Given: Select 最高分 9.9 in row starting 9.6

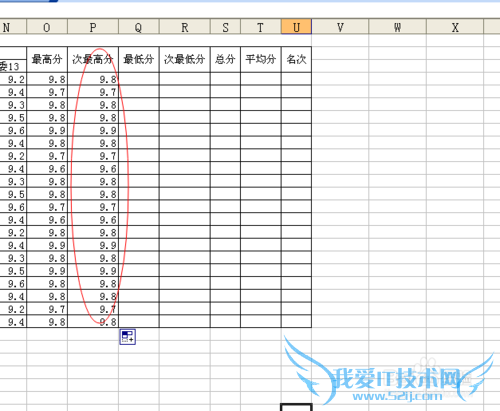Looking at the screenshot, I should tap(47, 130).
